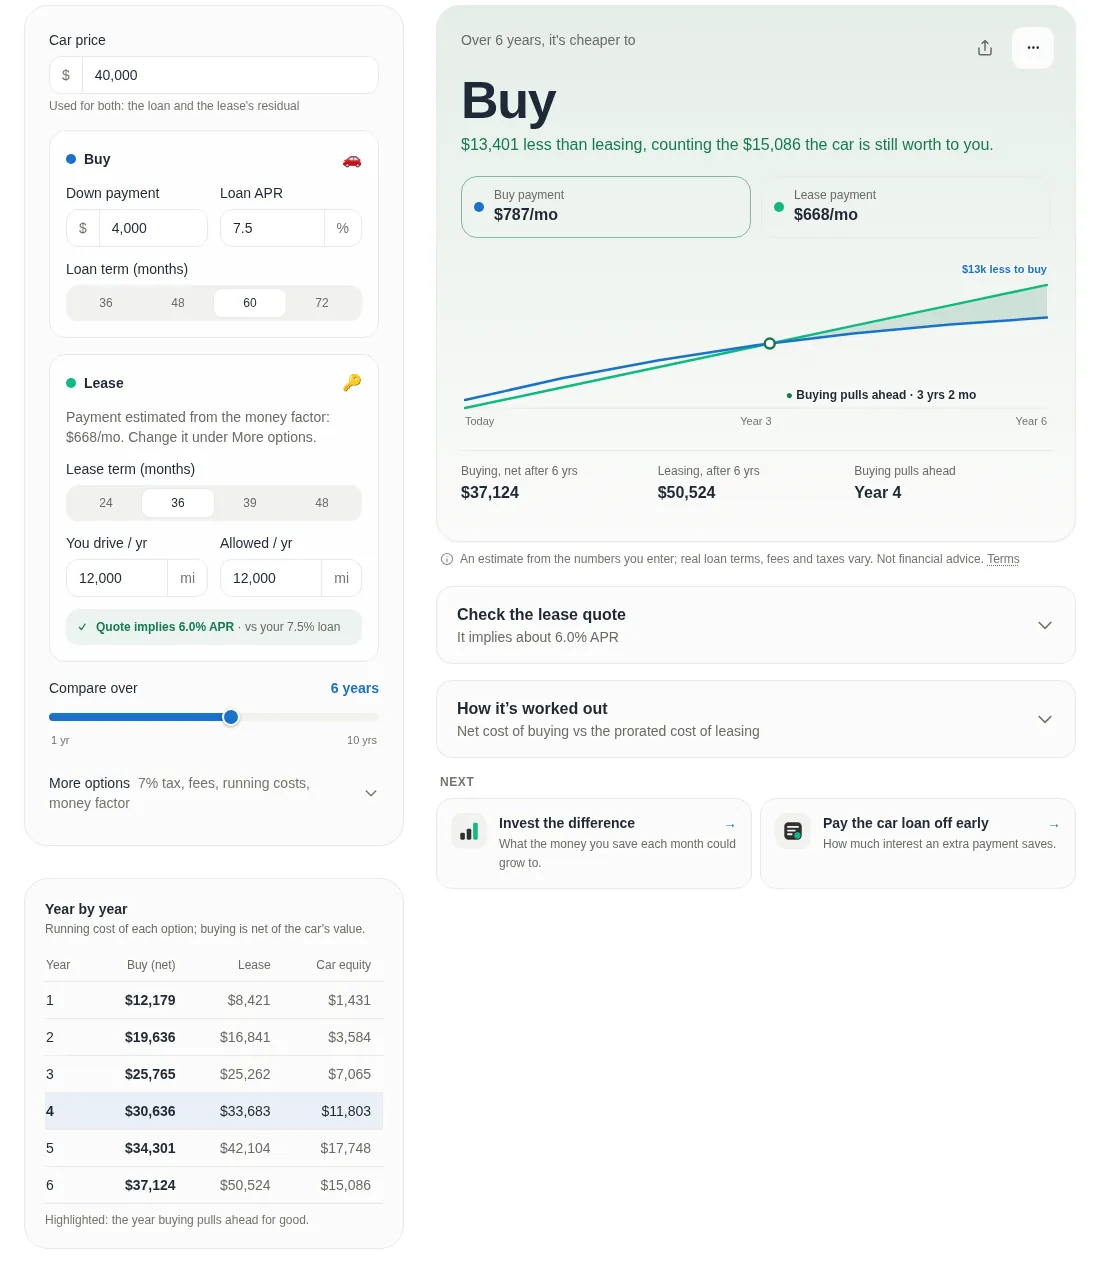Select the Lease payment $668/mo card
1100x1262 pixels.
906,207
